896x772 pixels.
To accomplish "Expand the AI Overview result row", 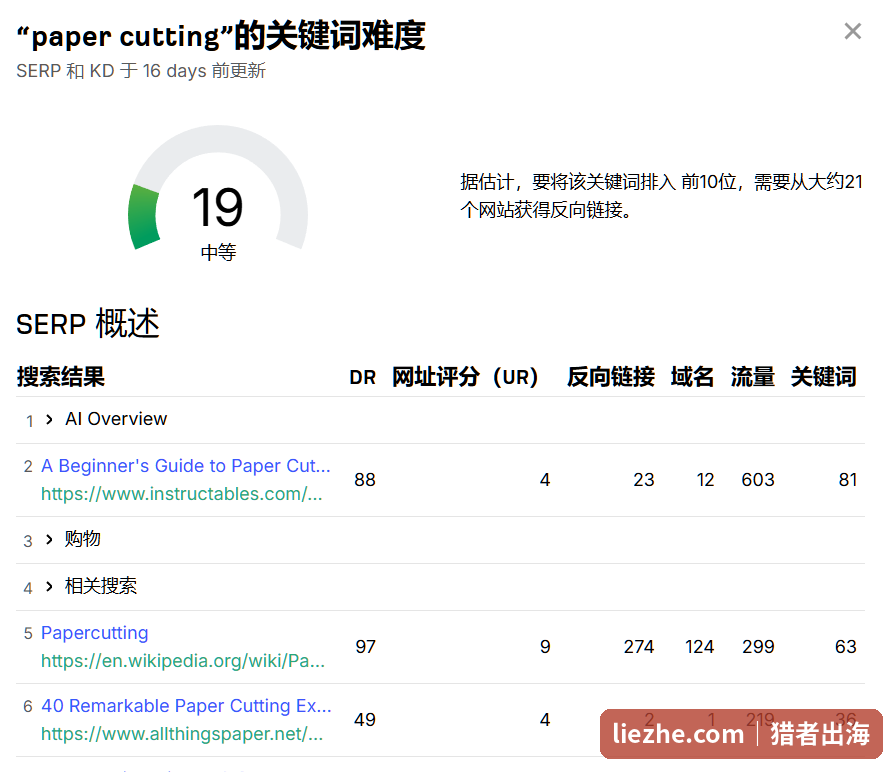I will tap(49, 419).
